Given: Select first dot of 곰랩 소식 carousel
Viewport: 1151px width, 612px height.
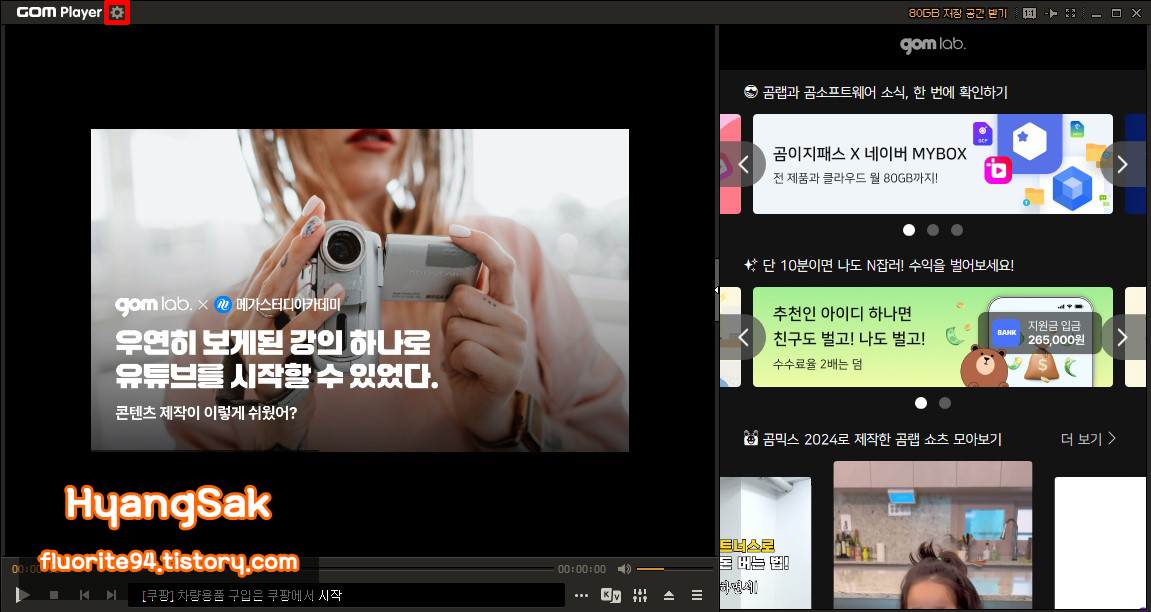Looking at the screenshot, I should click(909, 230).
